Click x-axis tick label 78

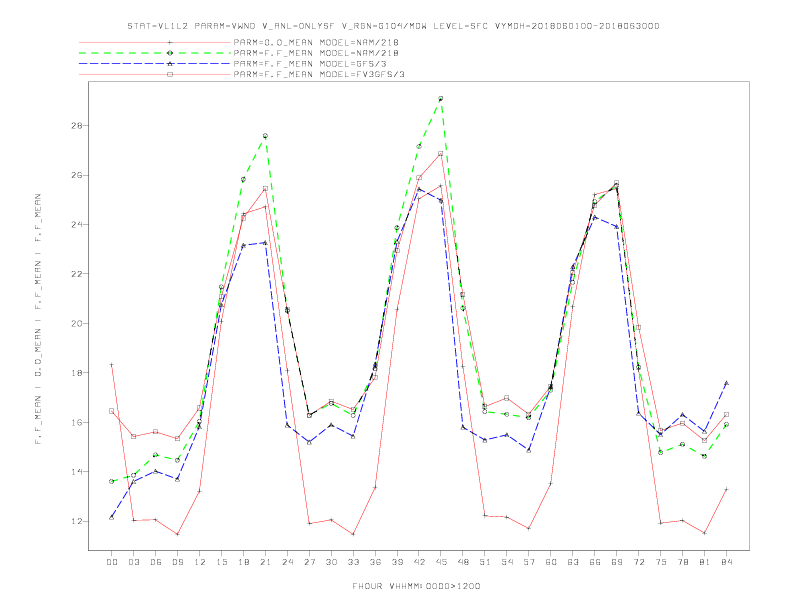pyautogui.click(x=683, y=562)
